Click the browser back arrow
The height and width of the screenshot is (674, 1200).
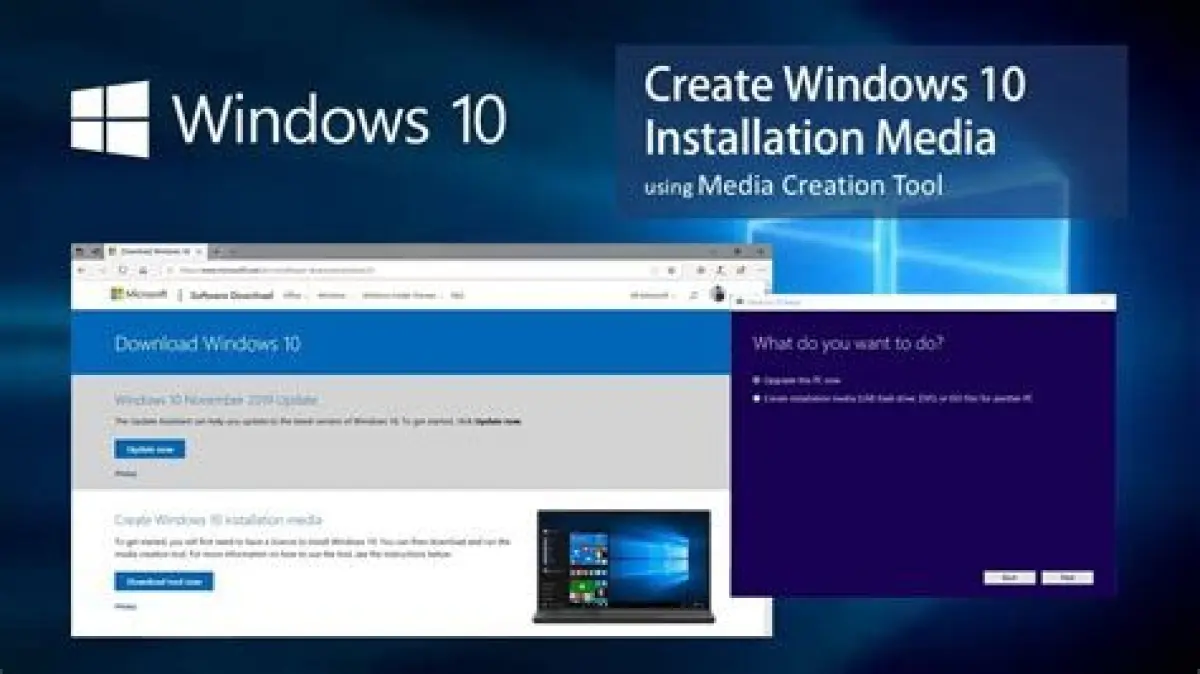point(81,271)
